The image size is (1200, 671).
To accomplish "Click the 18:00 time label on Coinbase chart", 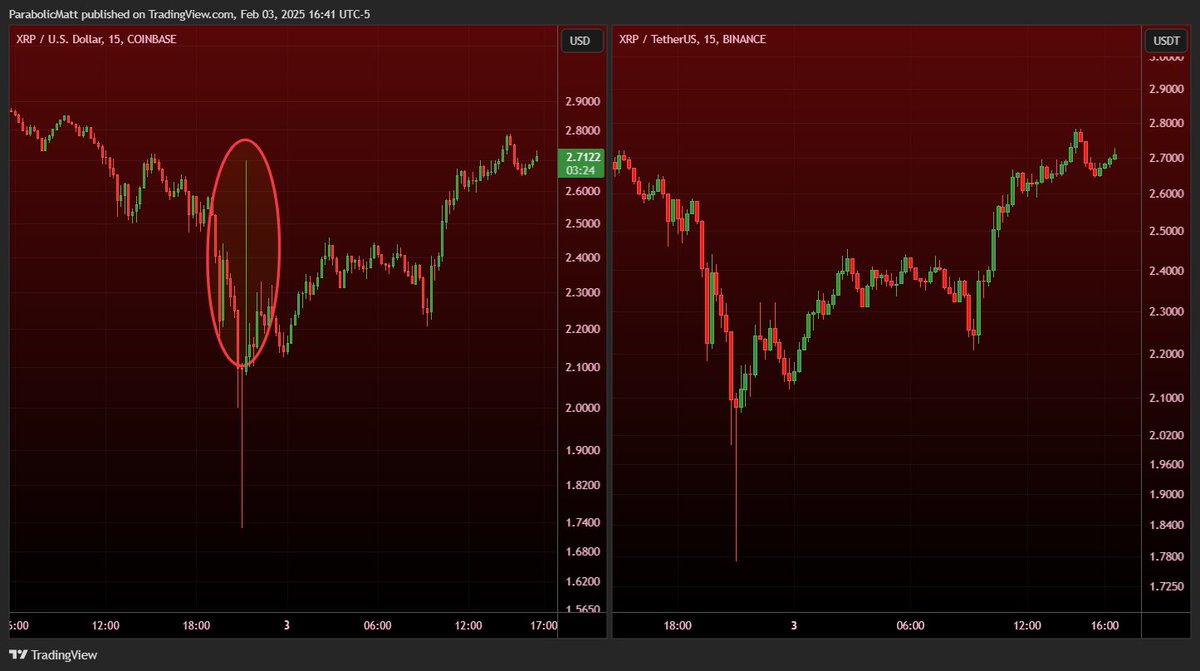I will [196, 626].
